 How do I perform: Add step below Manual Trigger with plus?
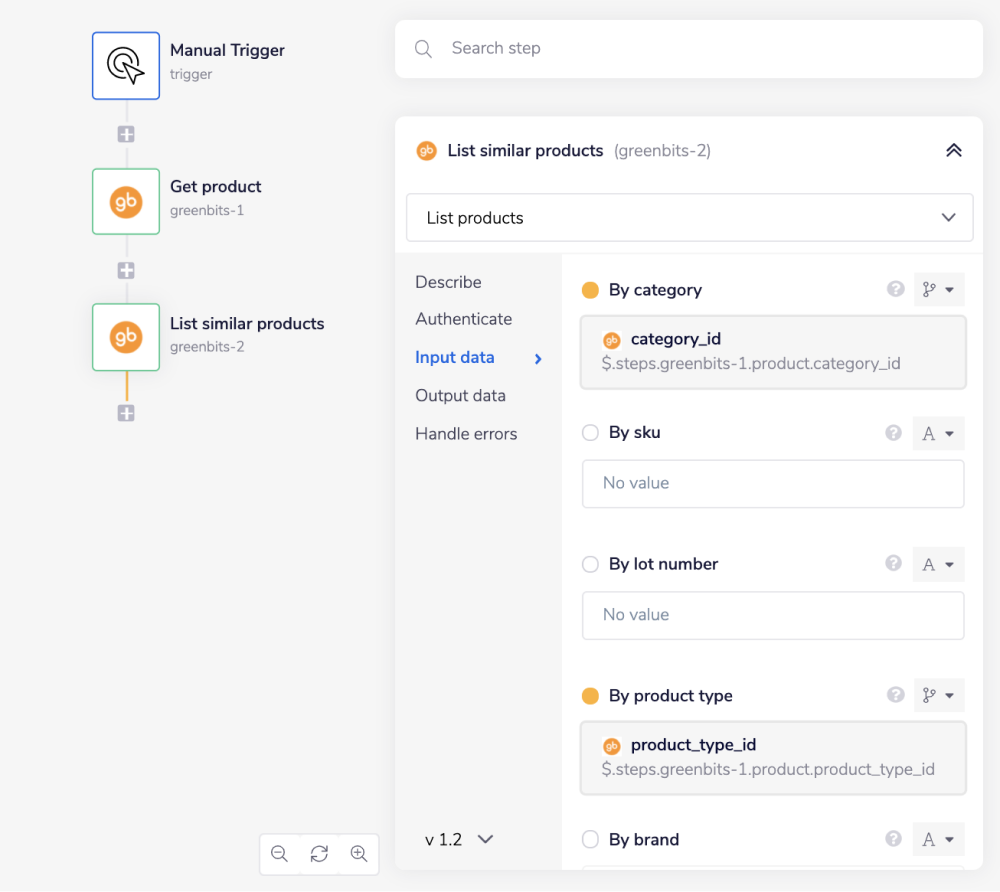click(126, 134)
